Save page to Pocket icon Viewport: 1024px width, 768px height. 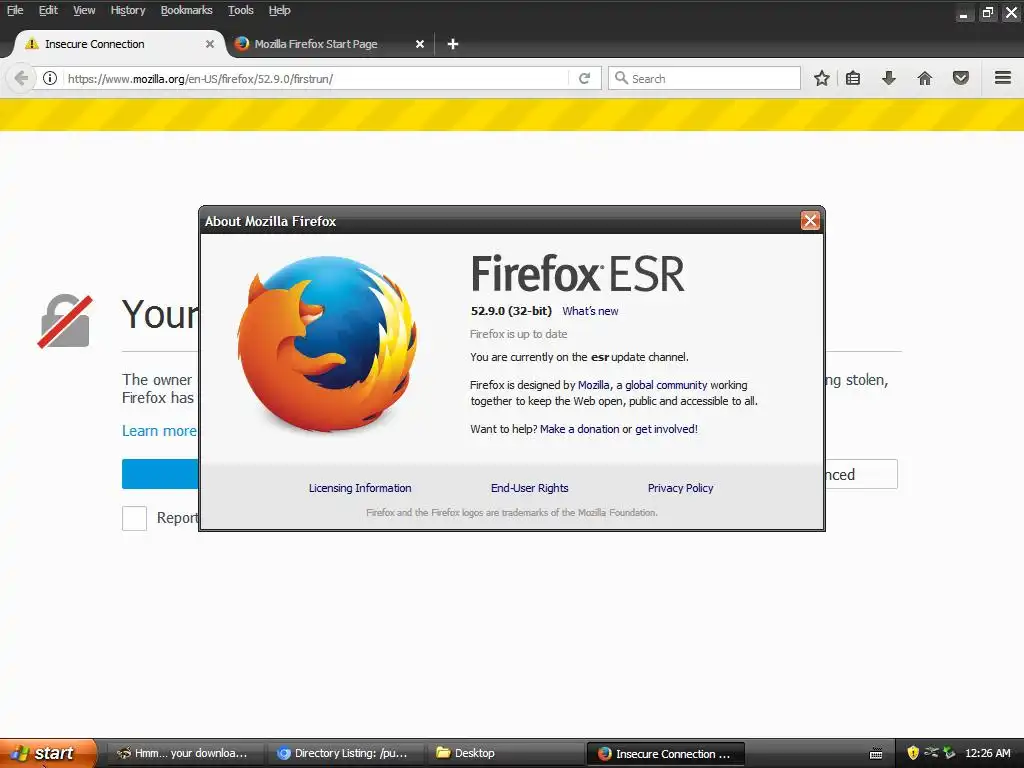pyautogui.click(x=961, y=78)
